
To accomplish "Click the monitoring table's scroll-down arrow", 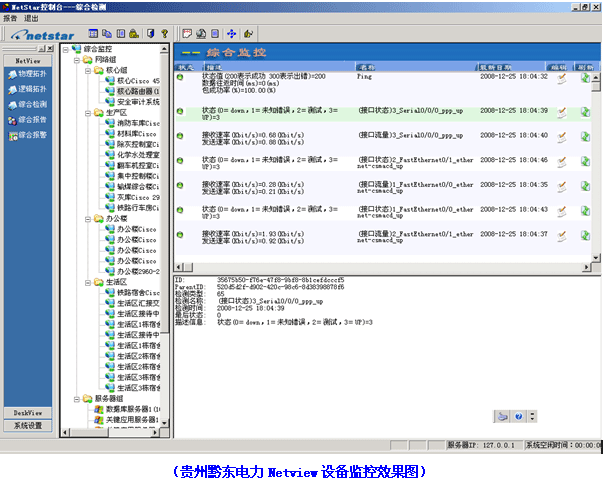I will click(x=598, y=257).
